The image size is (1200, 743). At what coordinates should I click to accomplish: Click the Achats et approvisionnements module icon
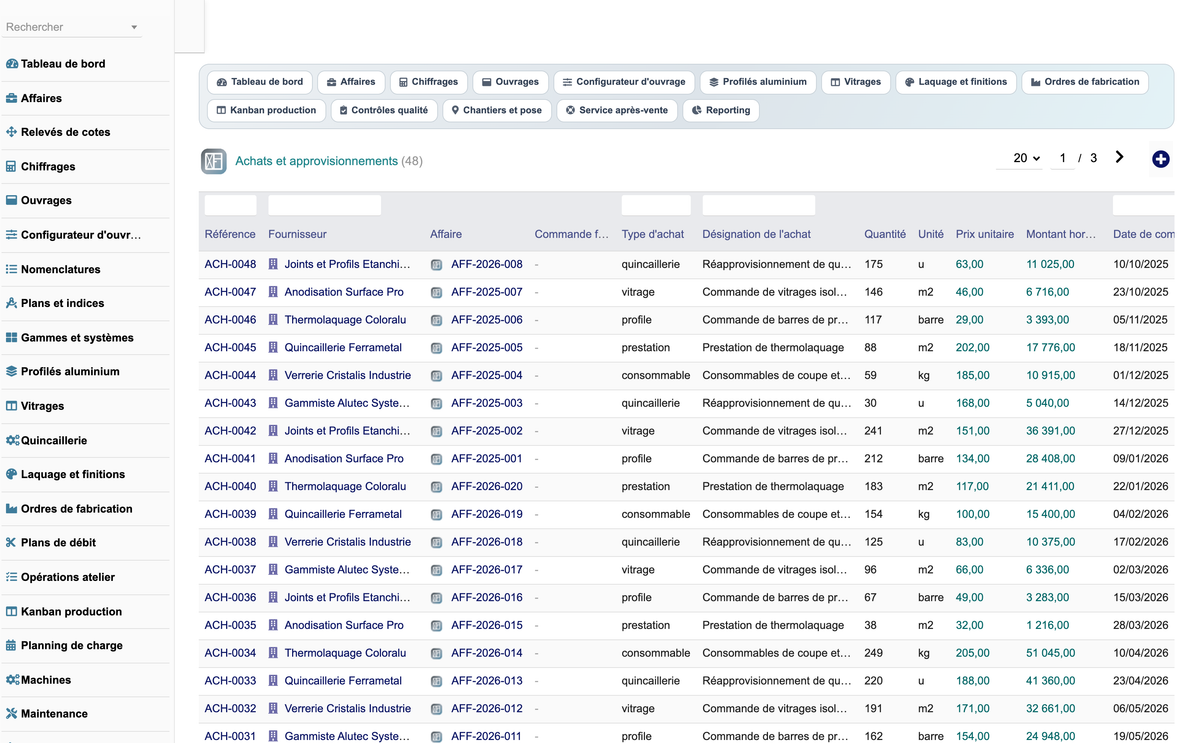tap(213, 161)
